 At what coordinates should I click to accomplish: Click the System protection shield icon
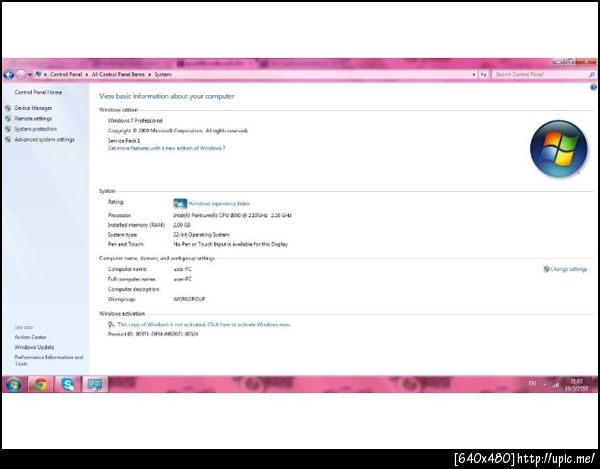coord(8,129)
